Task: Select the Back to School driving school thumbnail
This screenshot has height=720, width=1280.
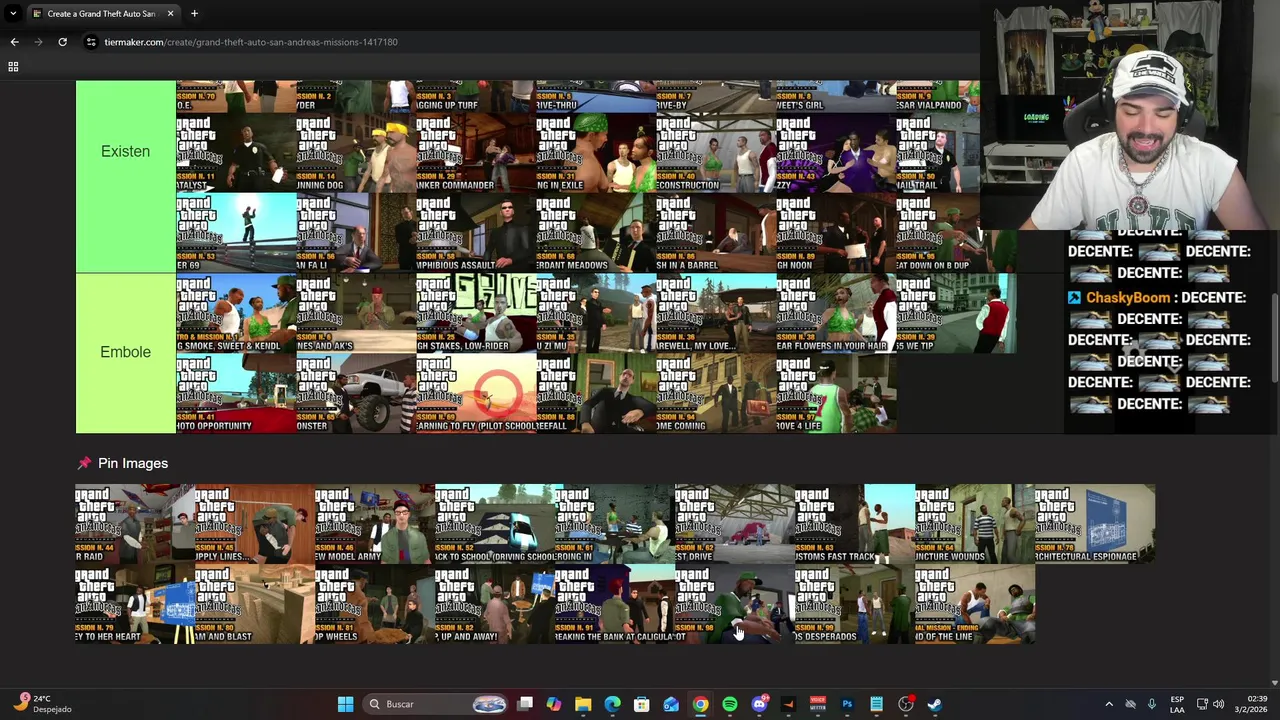Action: [495, 524]
